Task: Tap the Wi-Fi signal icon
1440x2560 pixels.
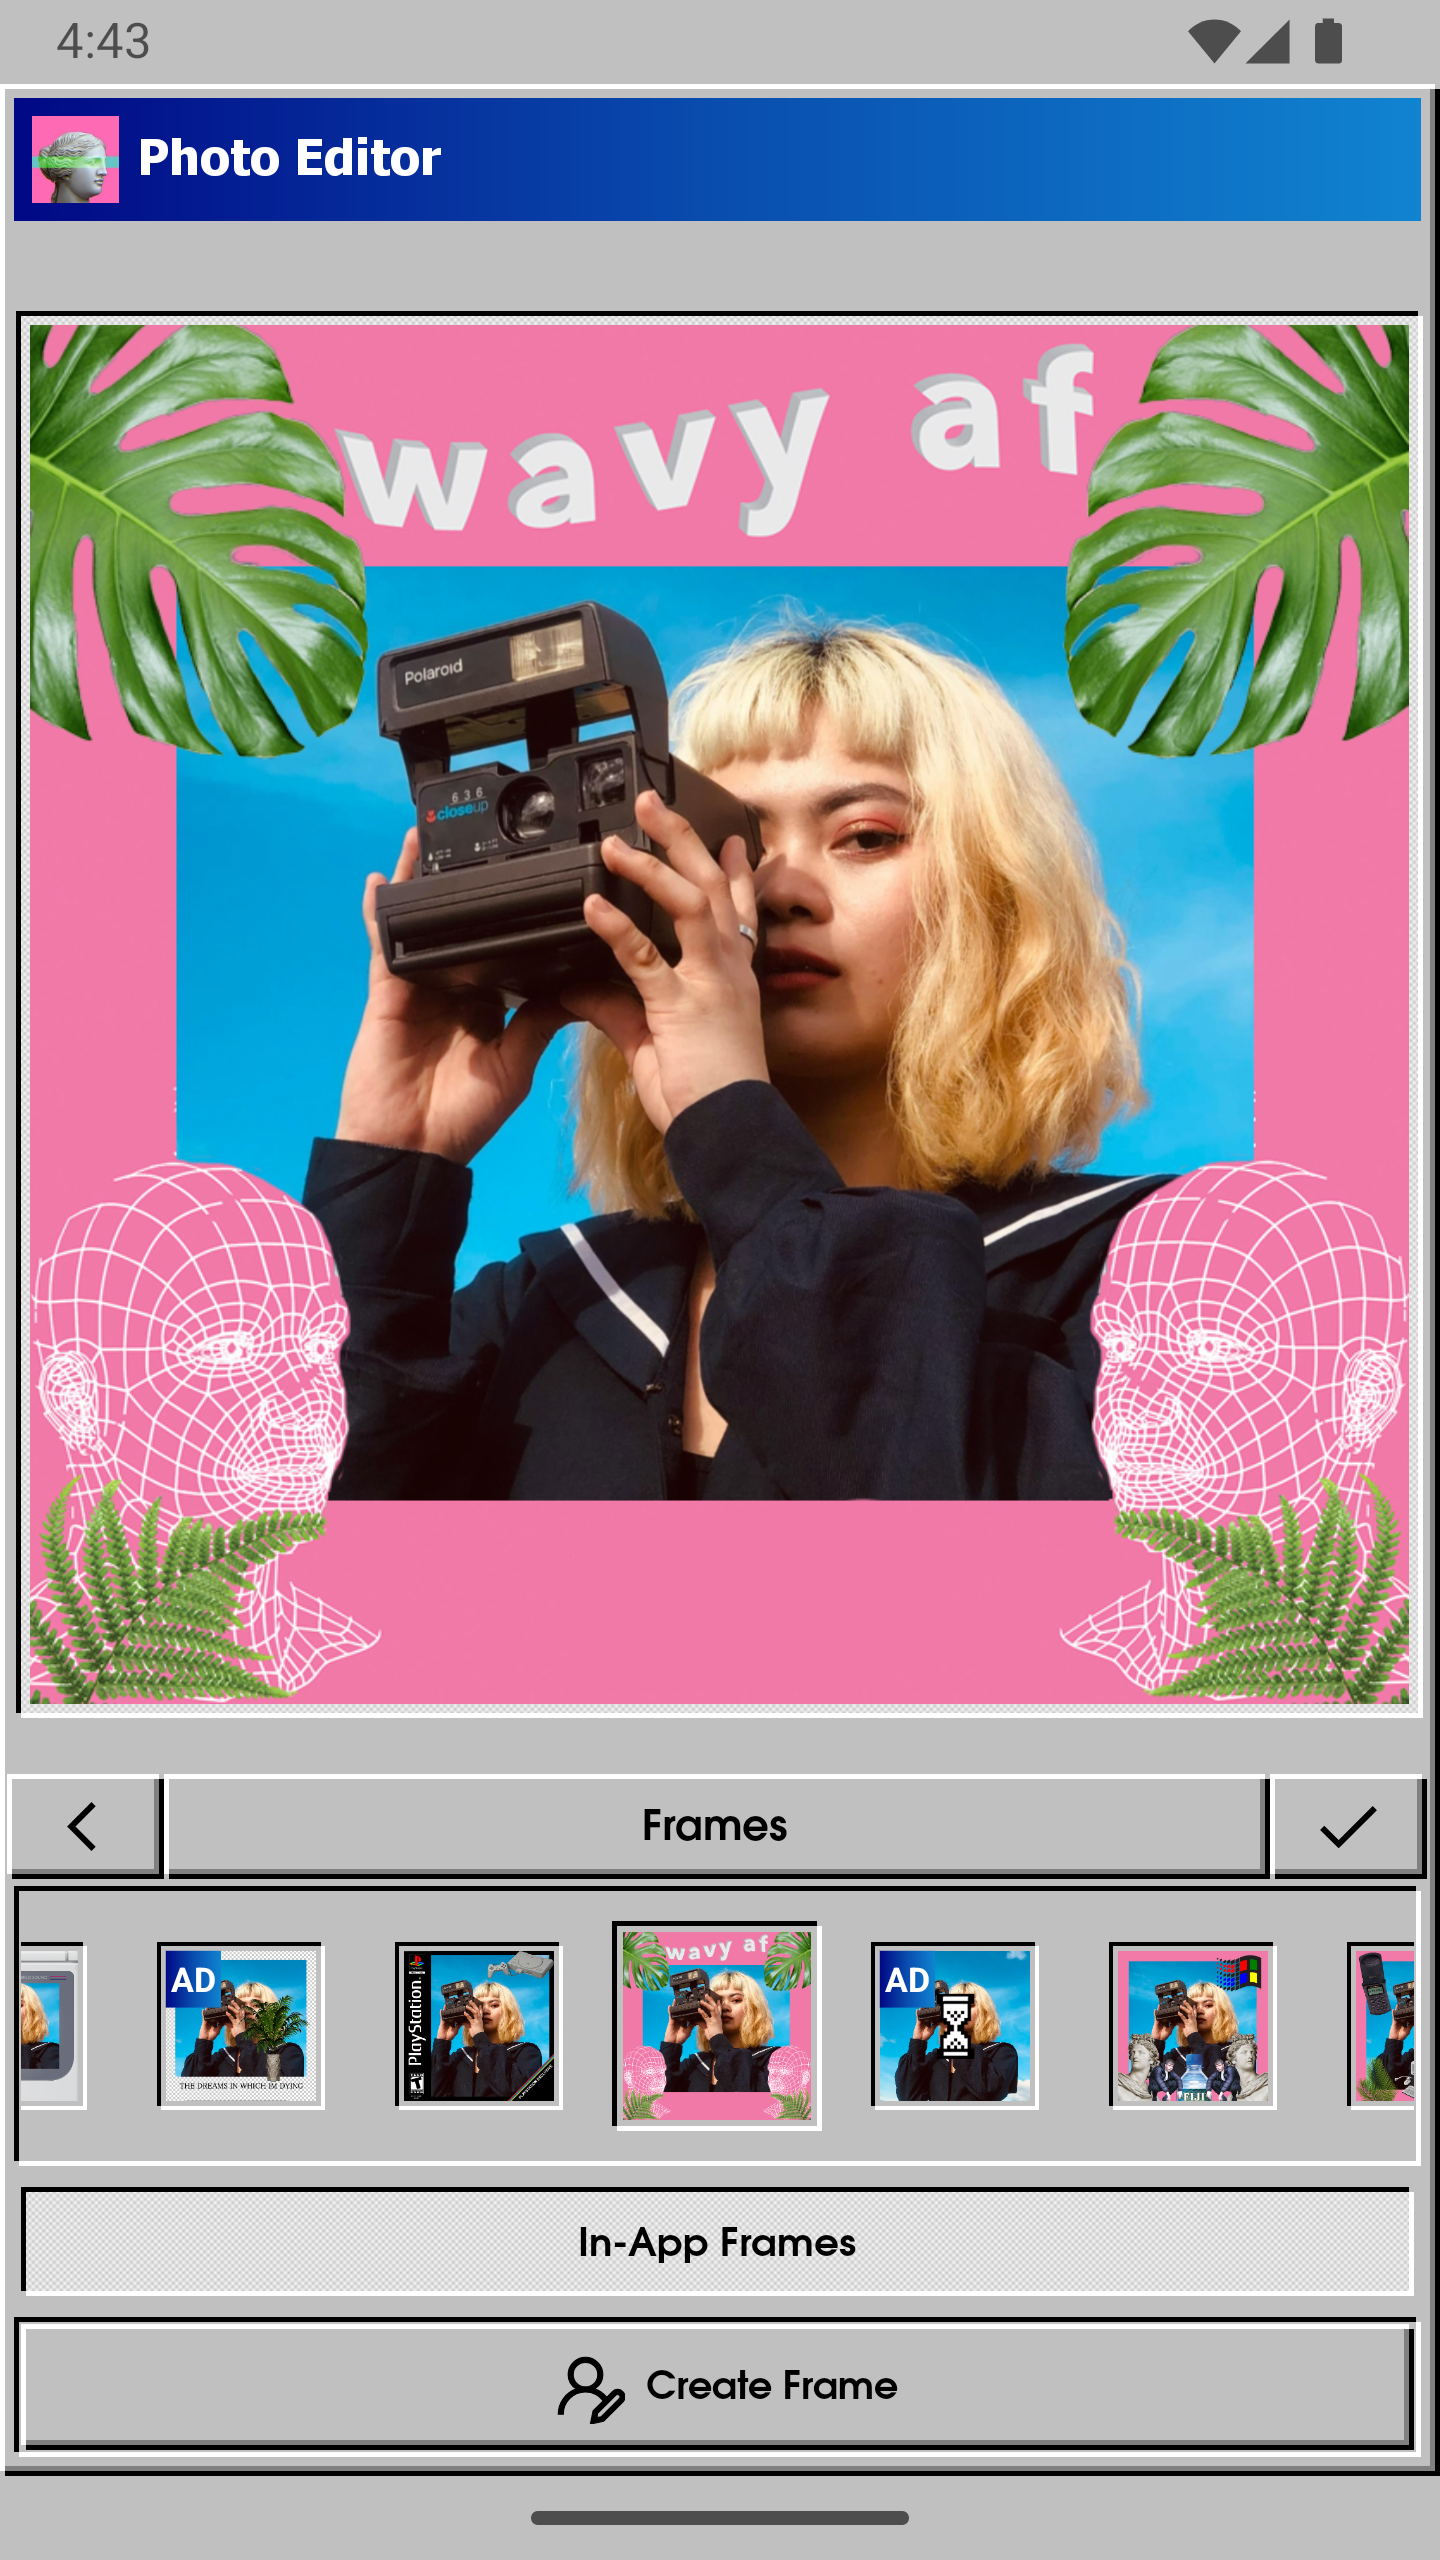Action: pos(1213,42)
